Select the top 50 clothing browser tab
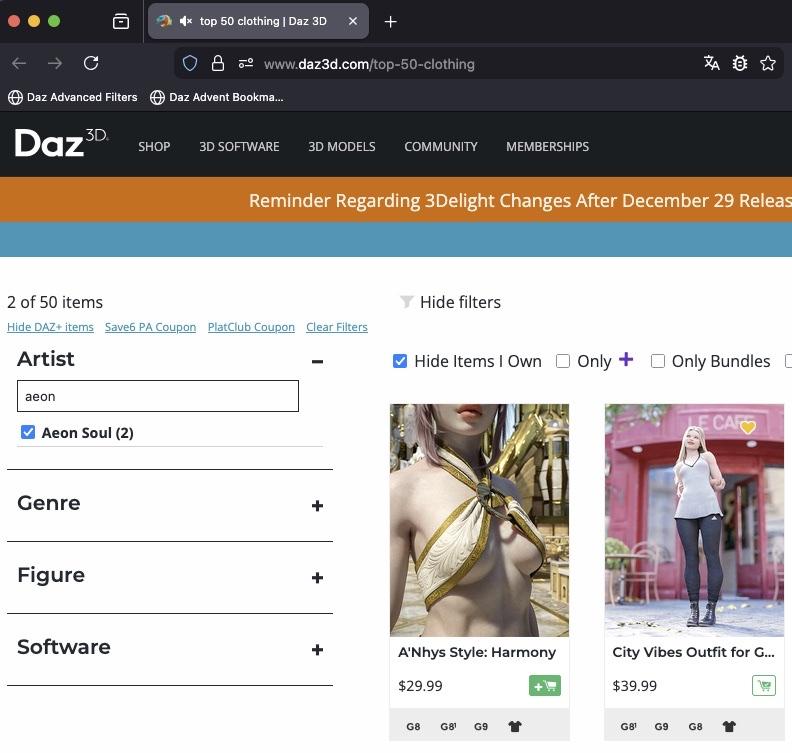The height and width of the screenshot is (753, 792). point(258,21)
